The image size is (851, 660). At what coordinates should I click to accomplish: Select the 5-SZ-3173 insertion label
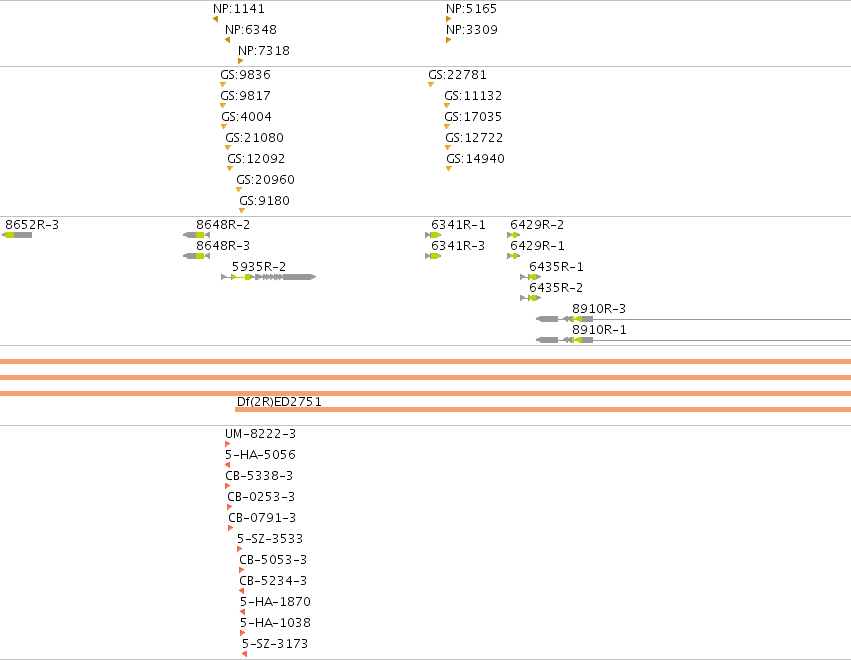pos(275,644)
